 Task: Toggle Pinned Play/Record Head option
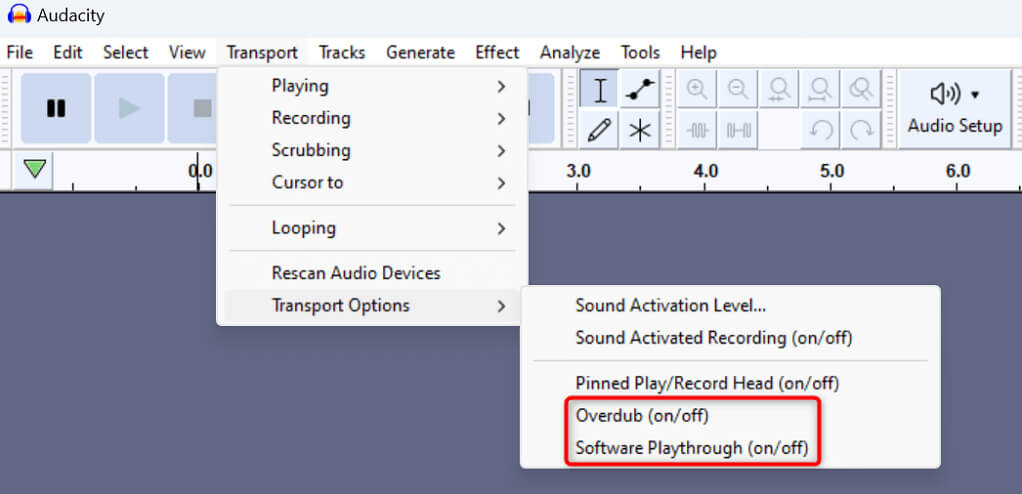point(707,383)
